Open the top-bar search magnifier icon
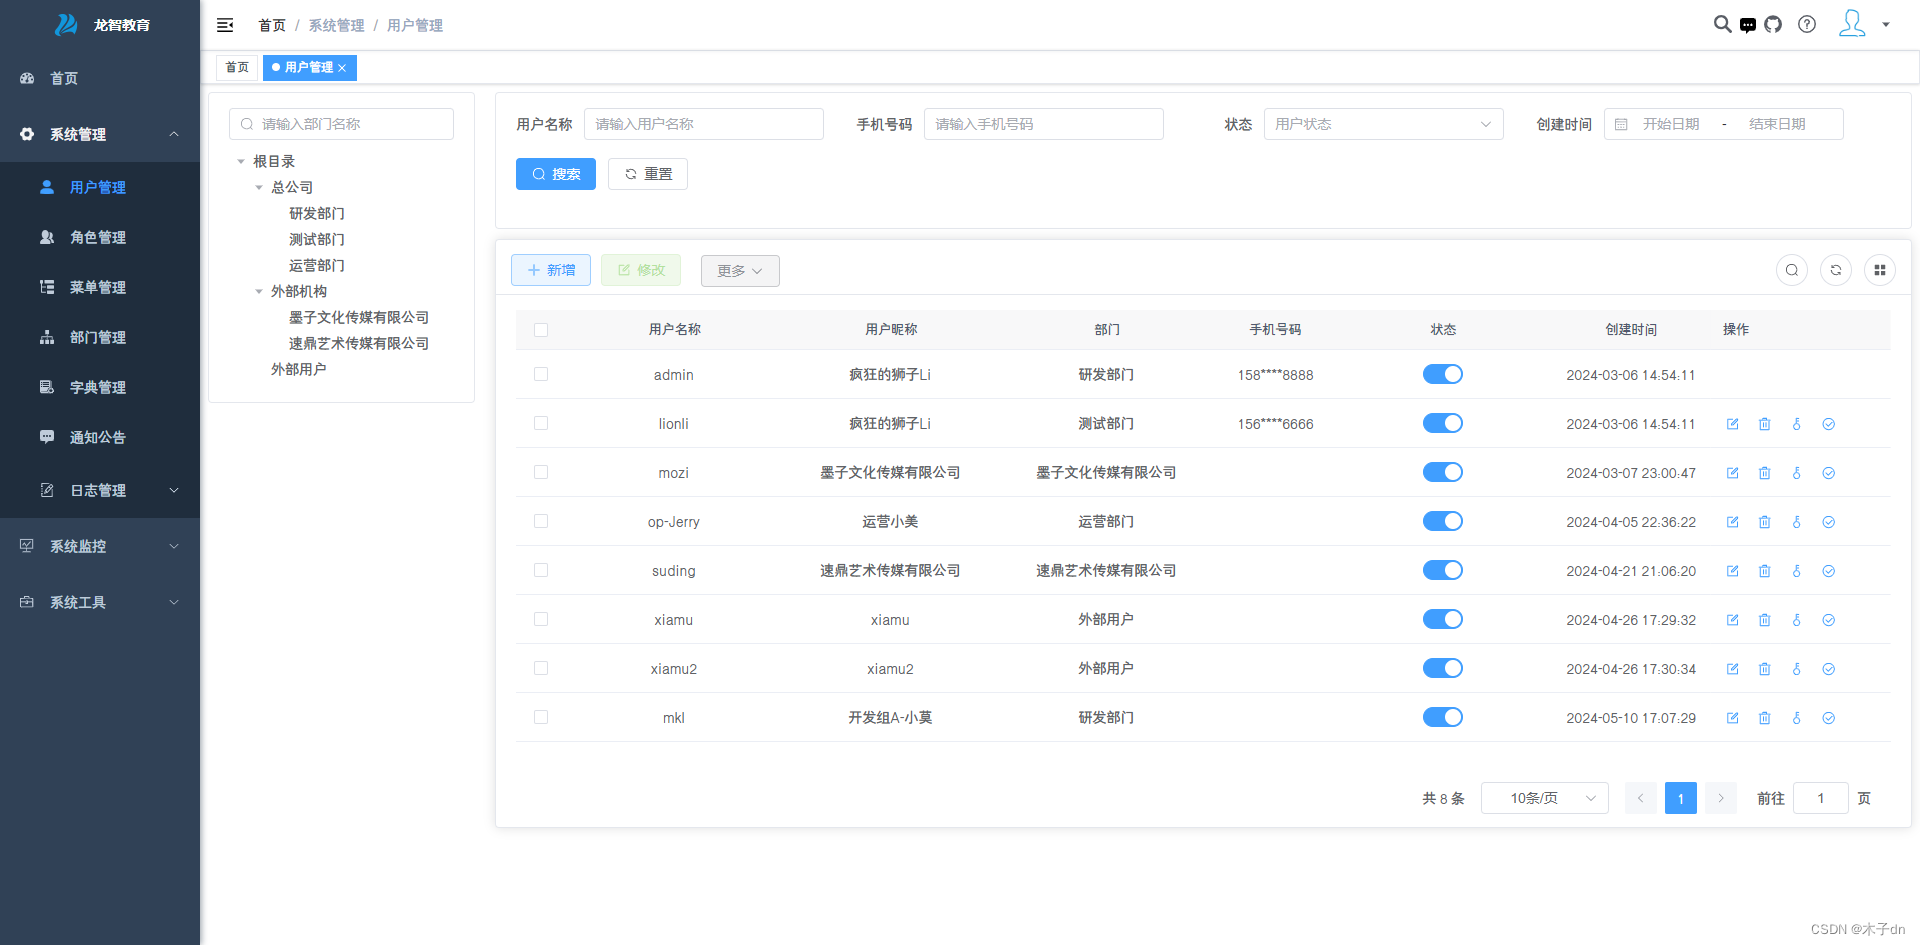The image size is (1920, 945). click(x=1722, y=24)
